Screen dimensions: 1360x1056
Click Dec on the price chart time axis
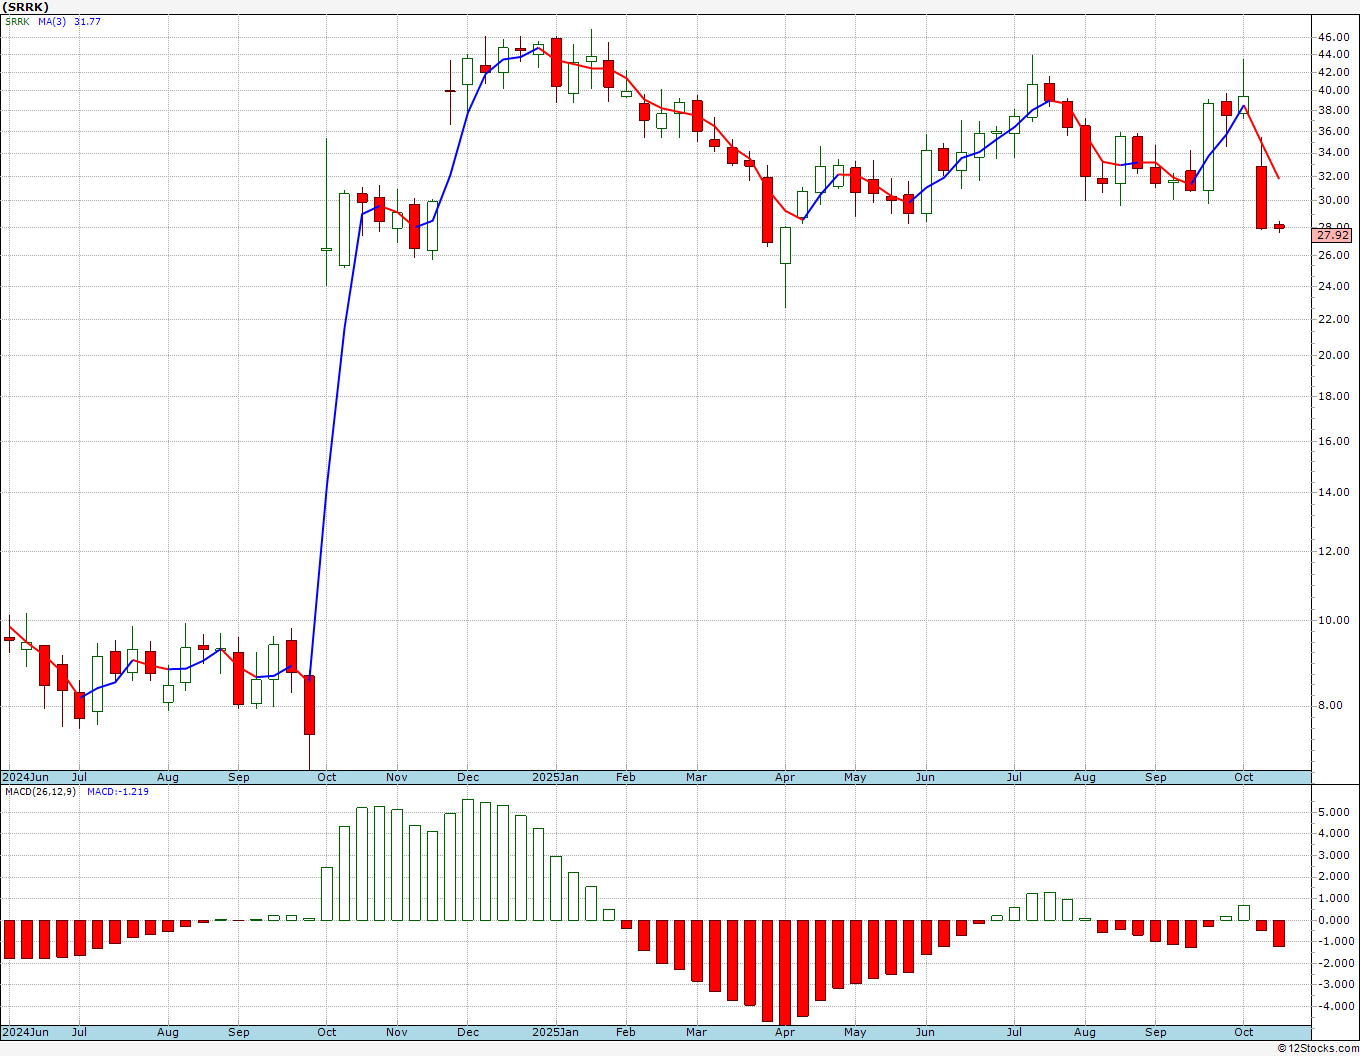[468, 778]
